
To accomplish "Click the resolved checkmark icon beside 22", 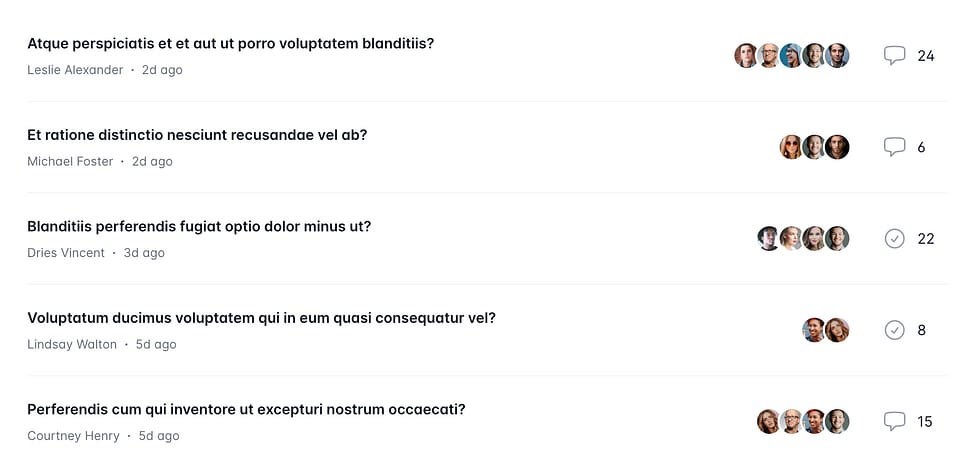I will tap(894, 239).
